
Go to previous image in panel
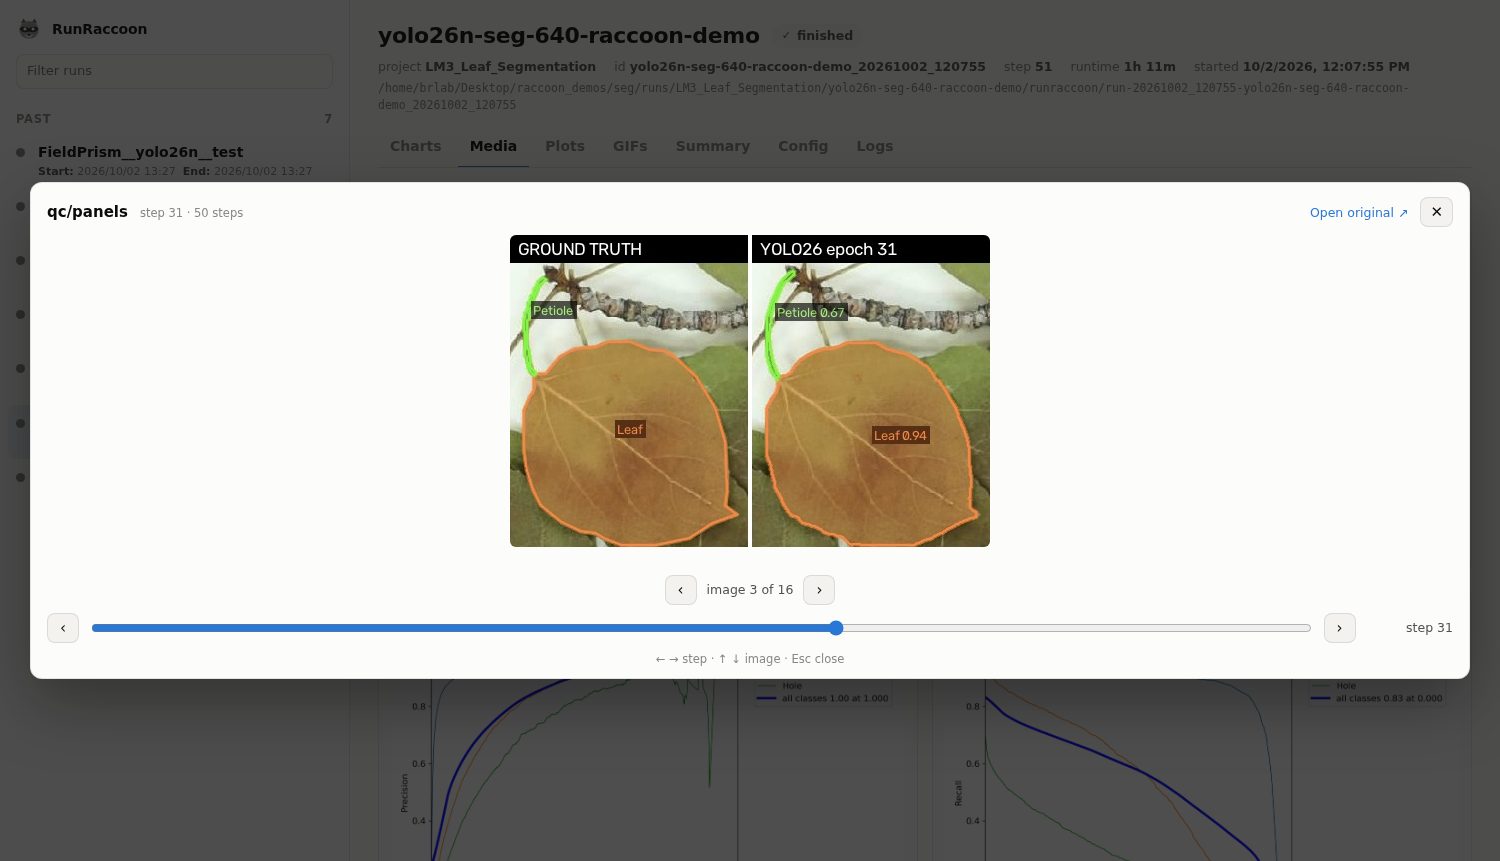point(681,590)
